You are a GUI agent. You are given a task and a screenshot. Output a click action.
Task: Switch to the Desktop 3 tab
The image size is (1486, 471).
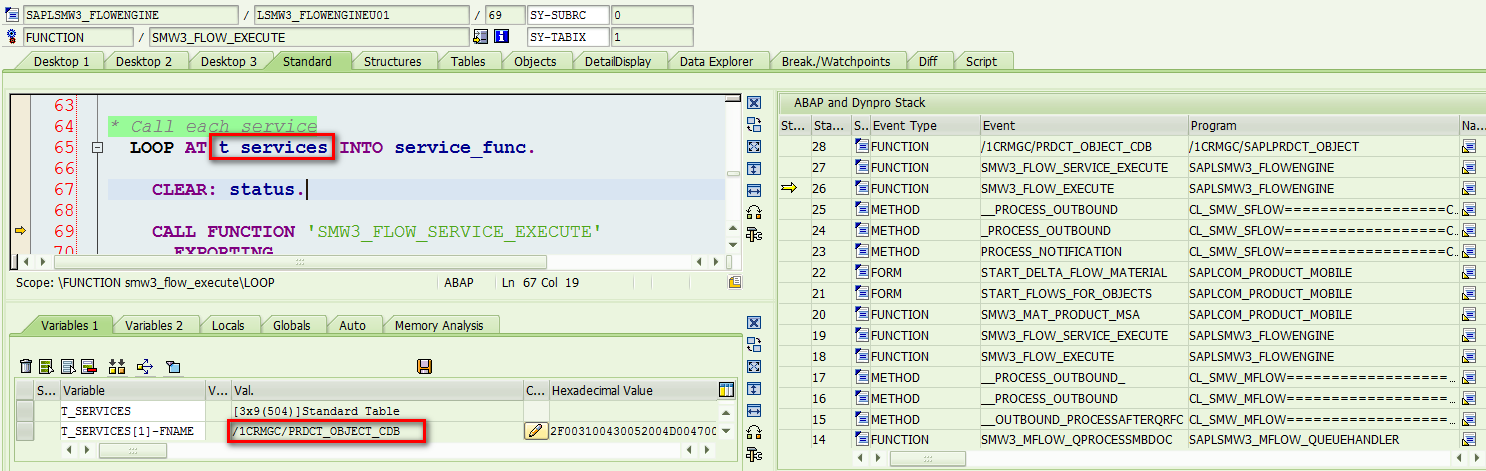(229, 61)
